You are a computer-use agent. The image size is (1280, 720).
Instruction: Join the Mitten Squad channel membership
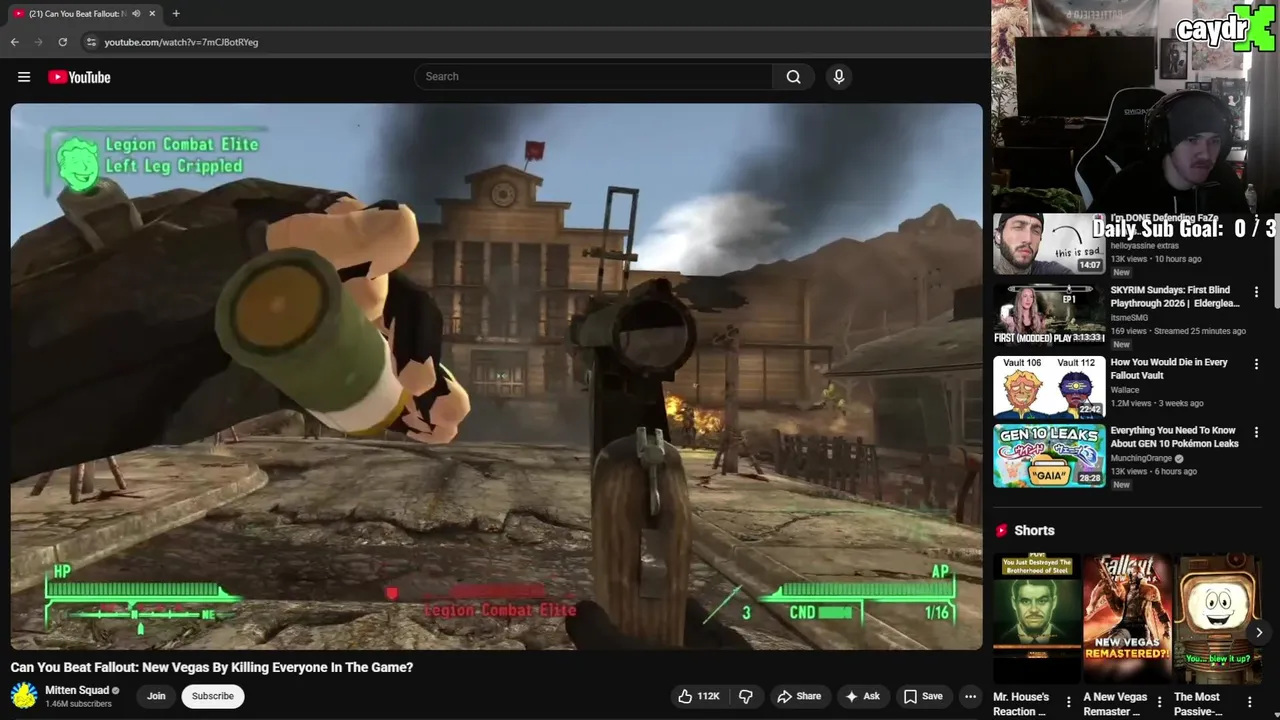pyautogui.click(x=156, y=696)
